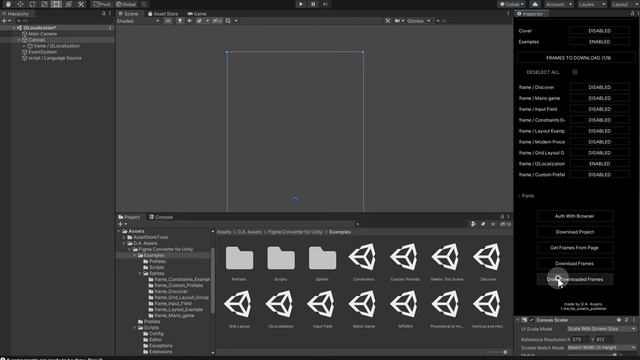Select Main Camera in Hierarchy
Screen dimensions: 640x360
[42, 34]
